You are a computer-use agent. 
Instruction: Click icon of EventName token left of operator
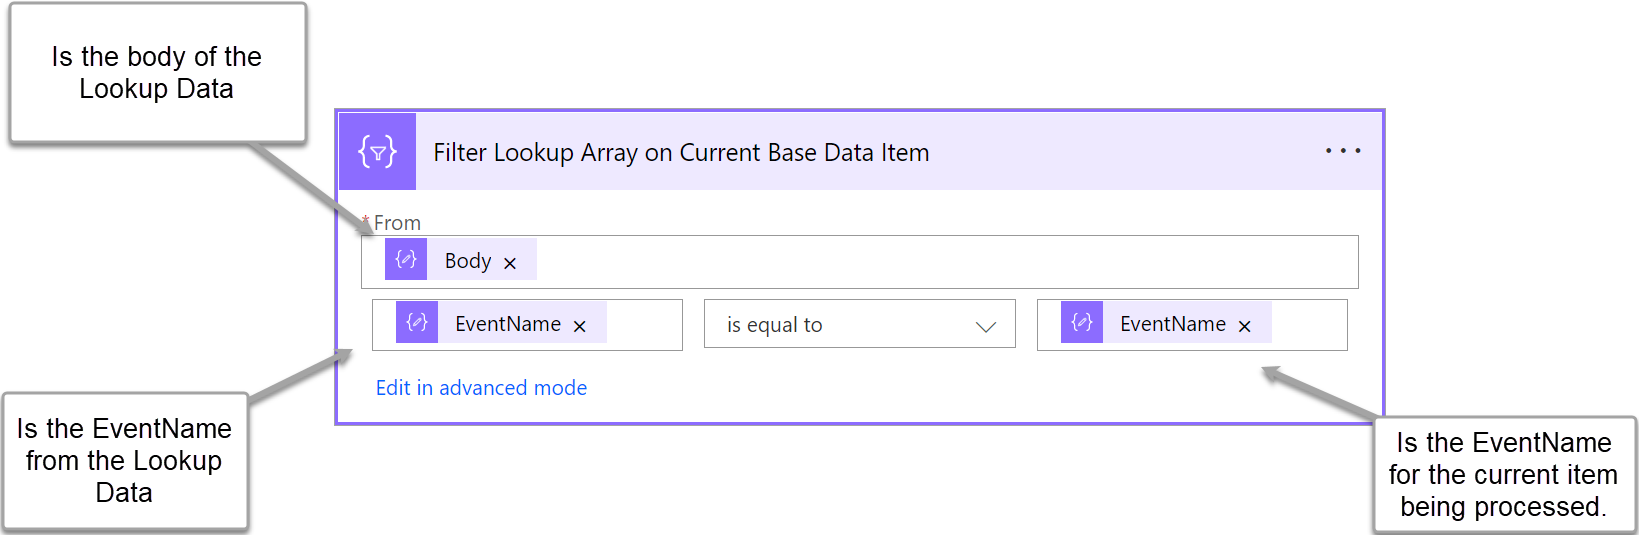tap(417, 323)
